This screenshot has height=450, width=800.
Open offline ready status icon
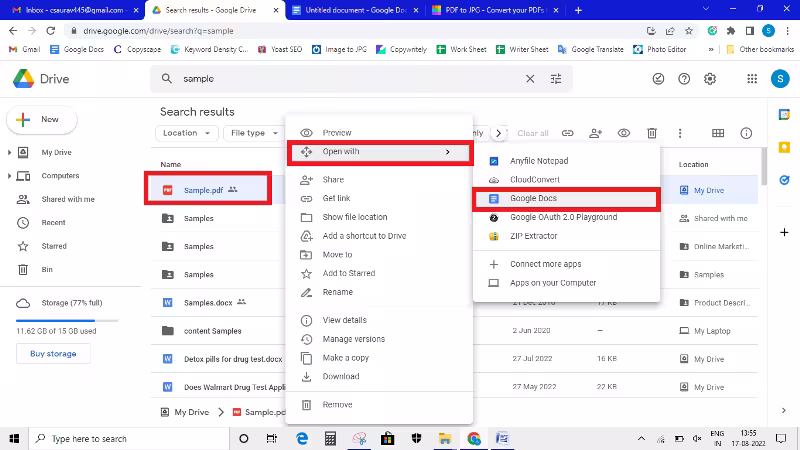tap(658, 79)
